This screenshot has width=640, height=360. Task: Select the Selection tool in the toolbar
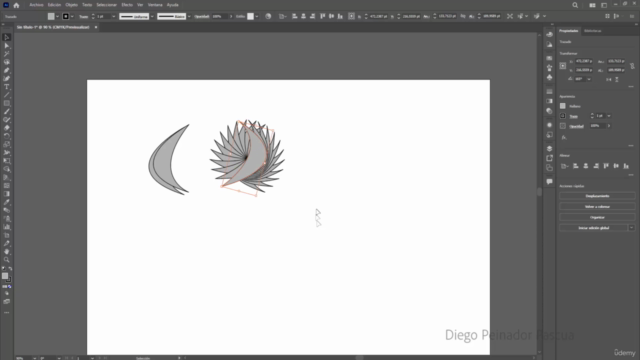[7, 37]
